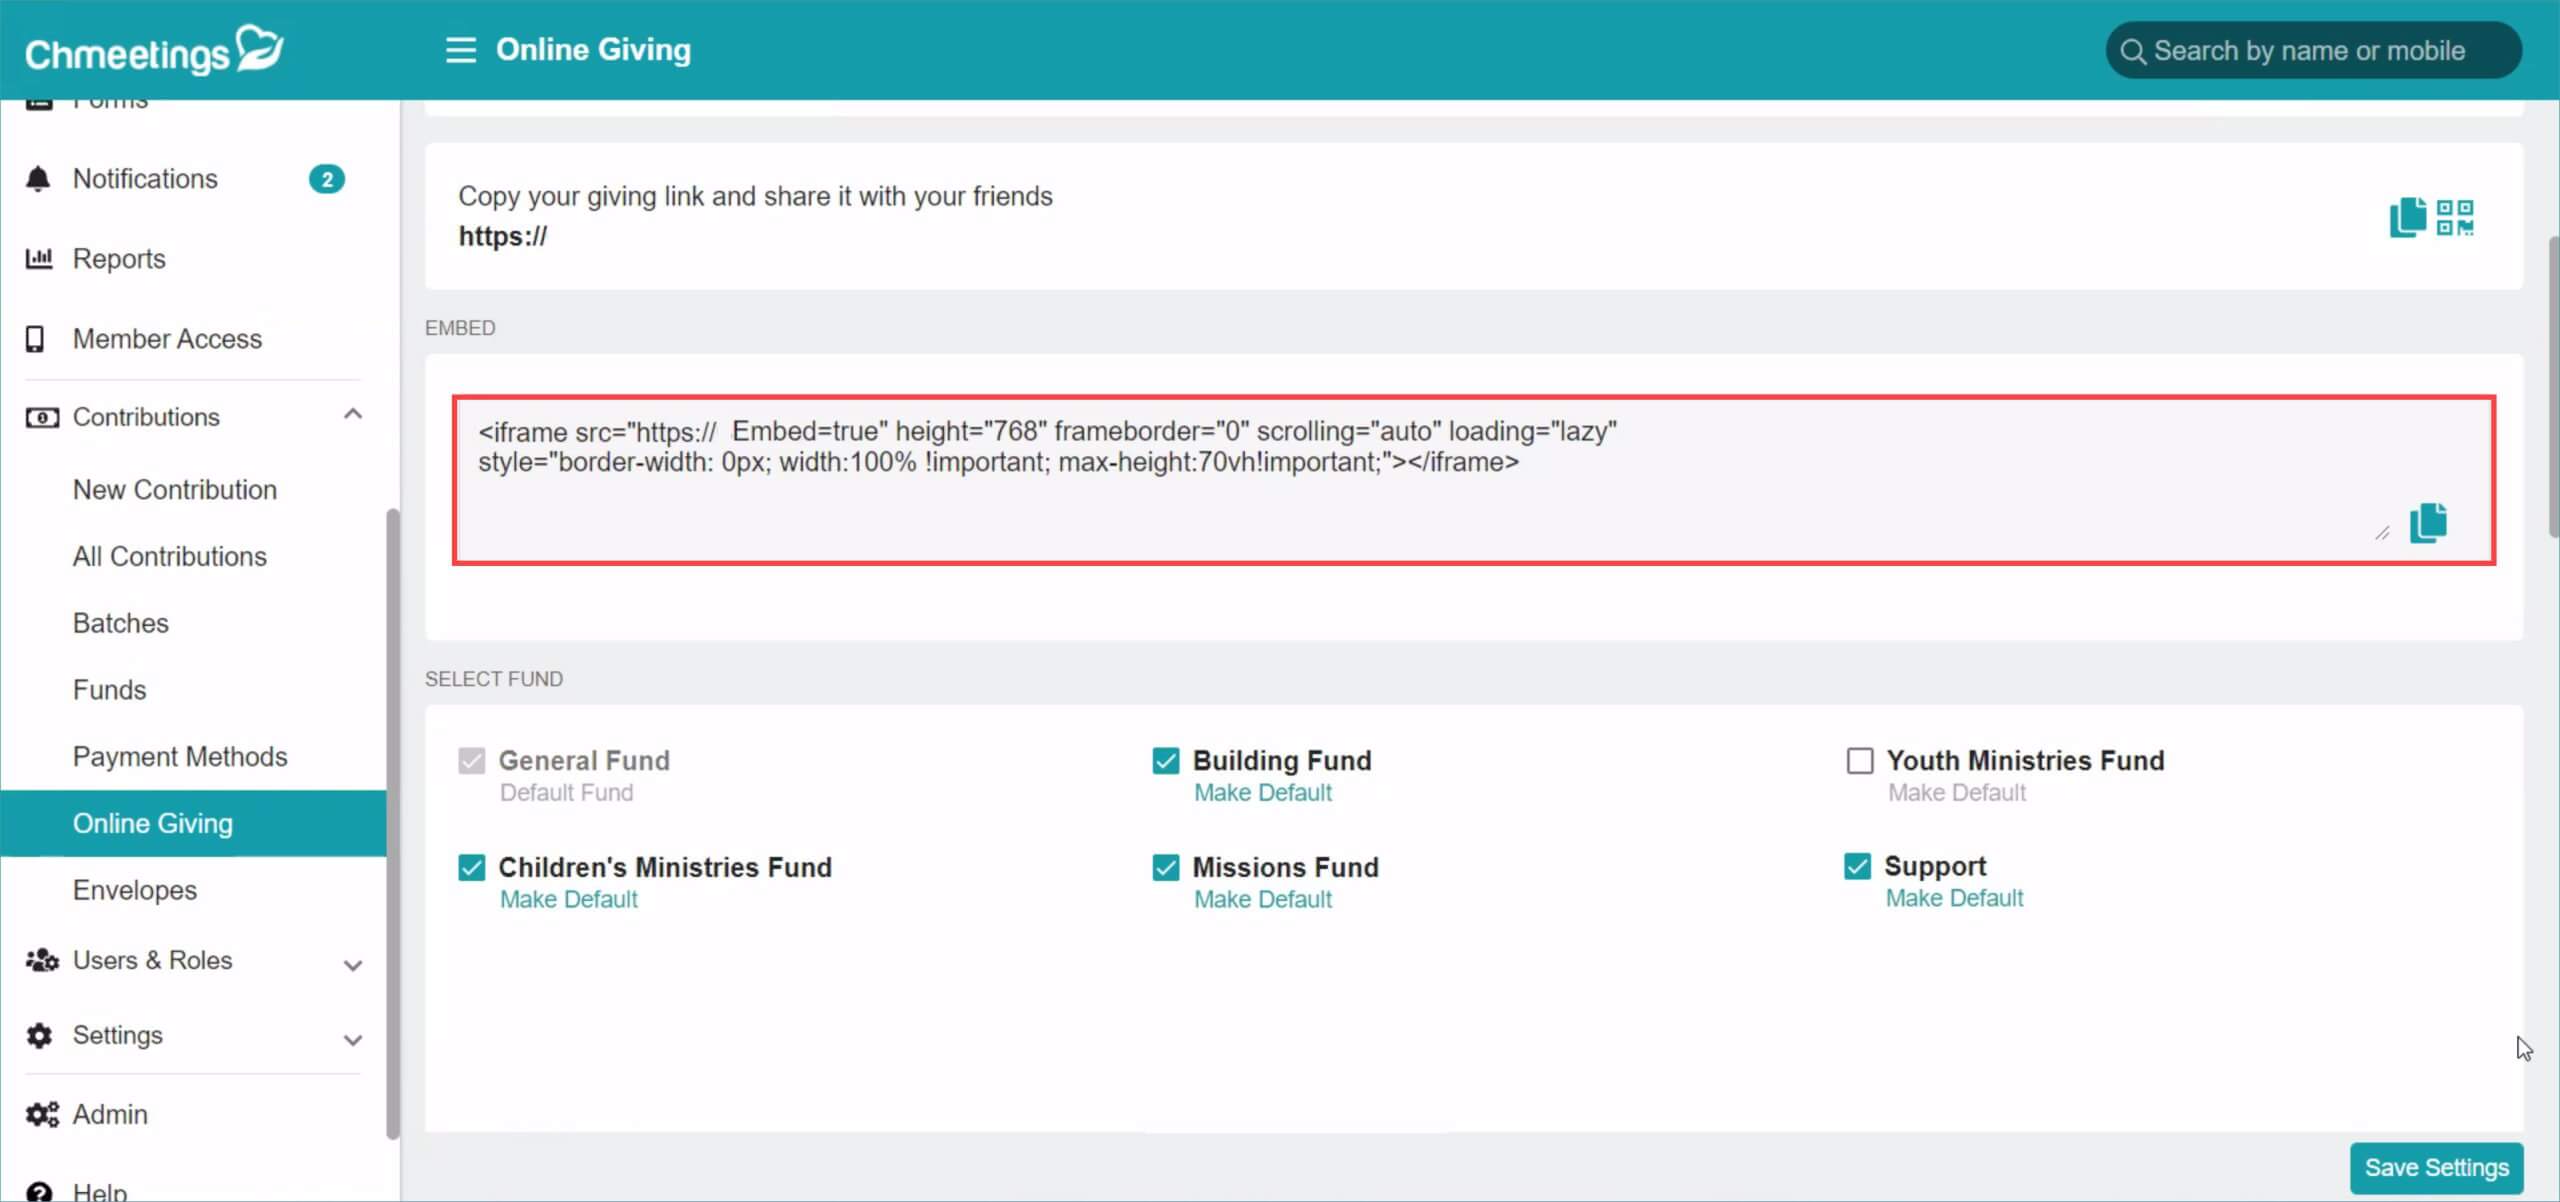Make Youth Ministries Fund the default
The height and width of the screenshot is (1202, 2560).
pyautogui.click(x=1957, y=793)
